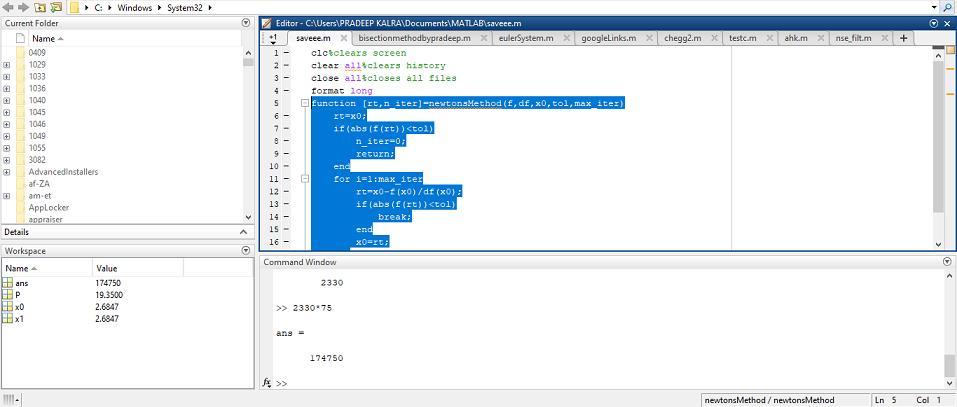The width and height of the screenshot is (957, 407).
Task: Switch to the testc.m tab
Action: [743, 38]
